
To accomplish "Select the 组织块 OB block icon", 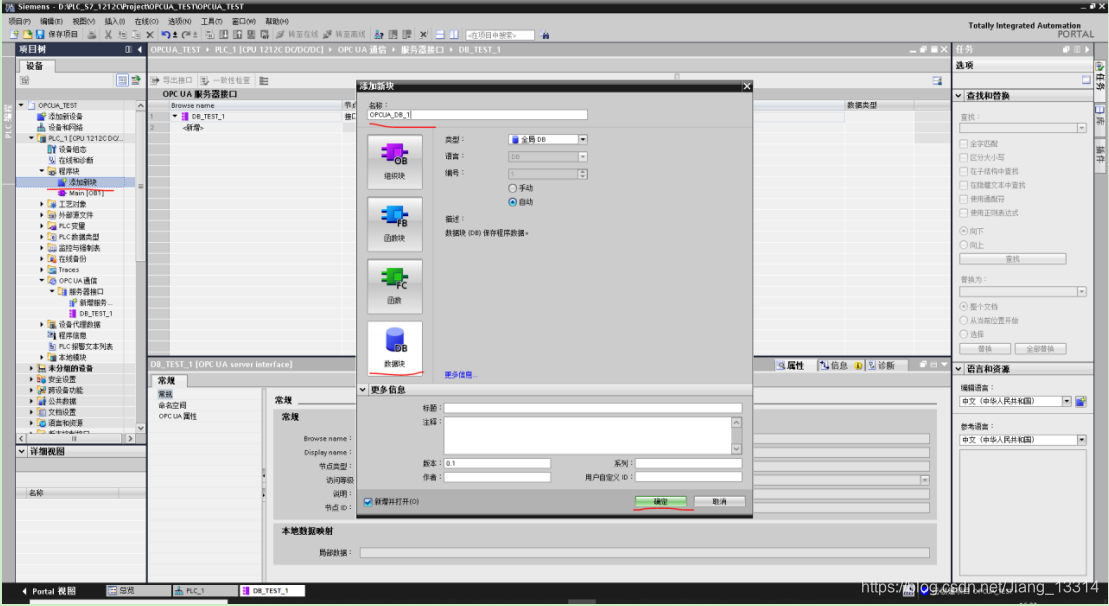I will [395, 162].
